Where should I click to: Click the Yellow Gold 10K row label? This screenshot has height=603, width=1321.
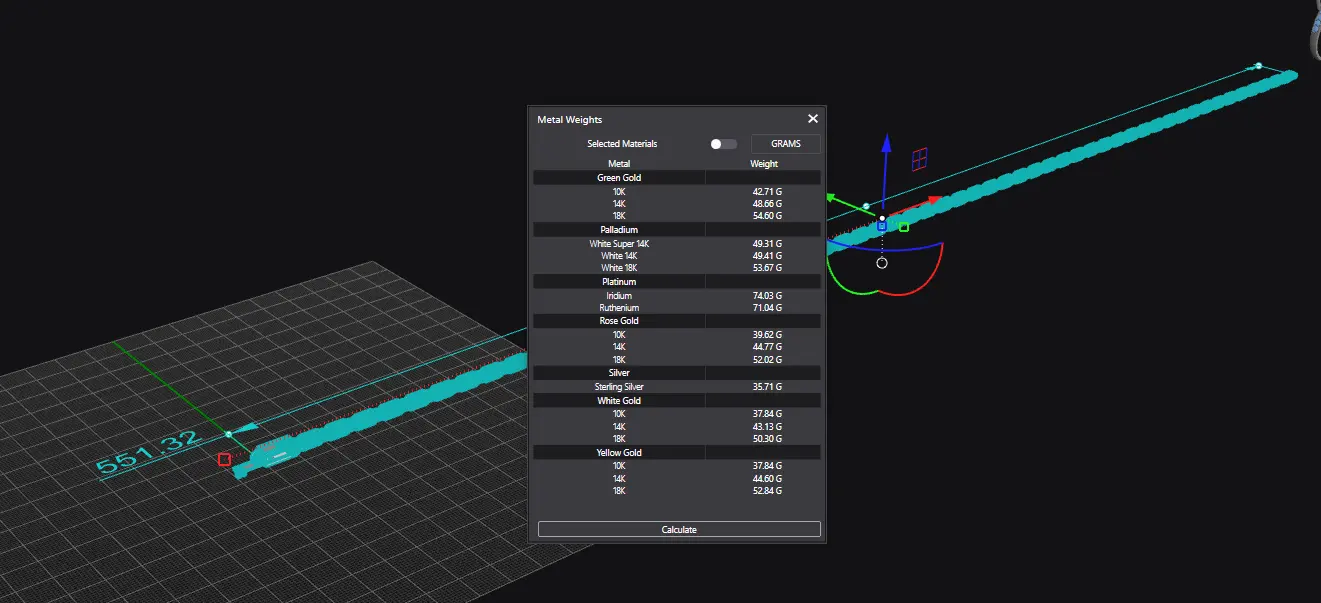(619, 466)
